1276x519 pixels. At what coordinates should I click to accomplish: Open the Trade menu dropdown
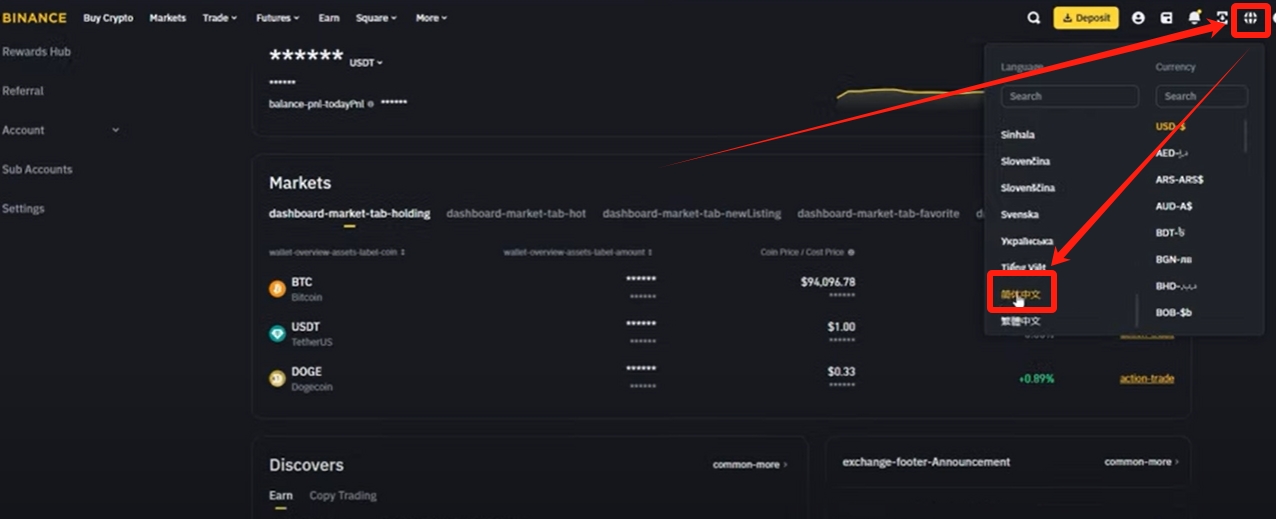220,18
